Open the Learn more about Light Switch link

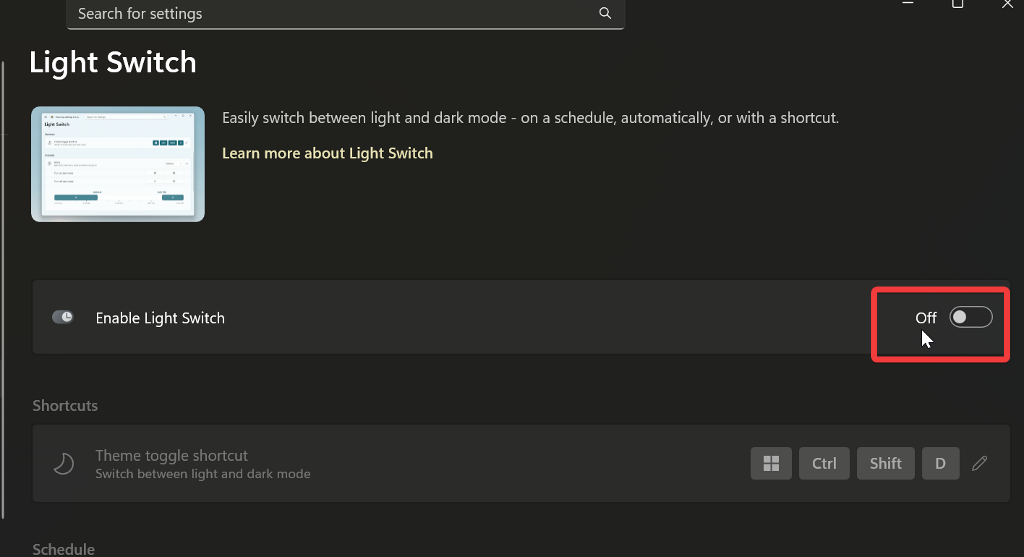pos(327,153)
